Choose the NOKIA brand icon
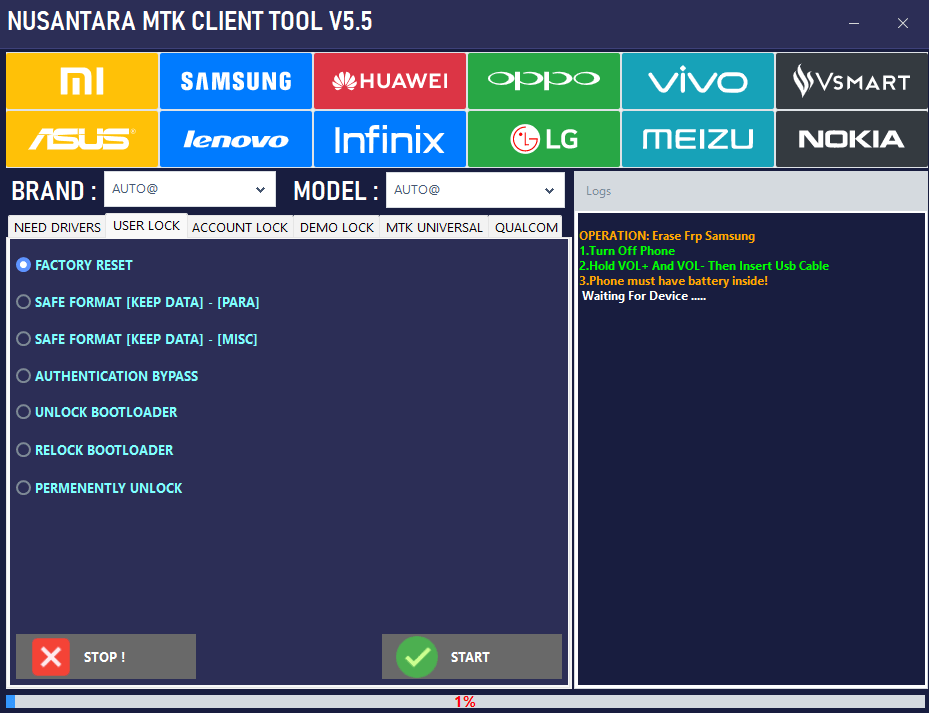The image size is (929, 713). pyautogui.click(x=851, y=139)
